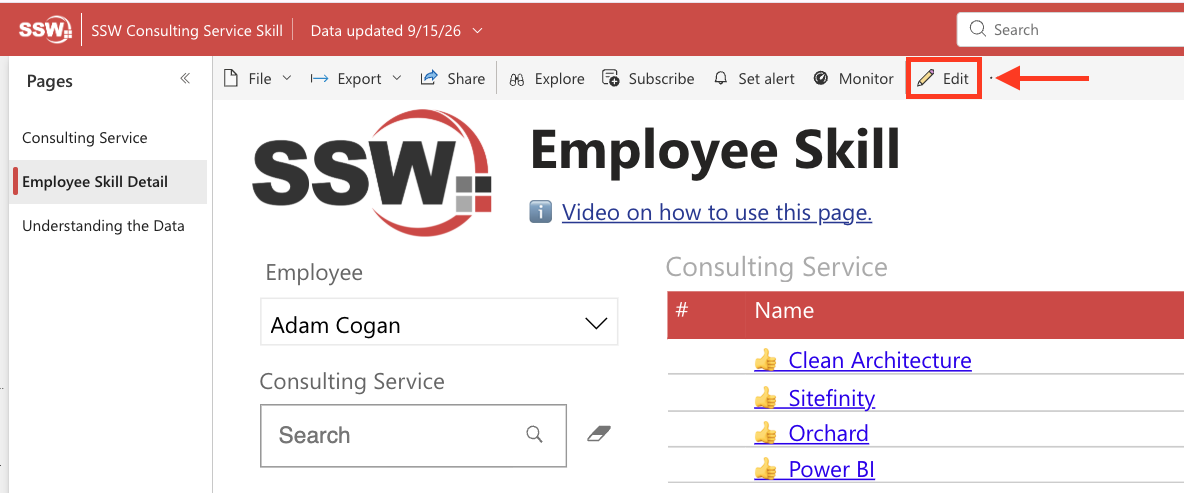Click the SSW Consulting Service Skill title
The image size is (1184, 493).
pyautogui.click(x=187, y=30)
